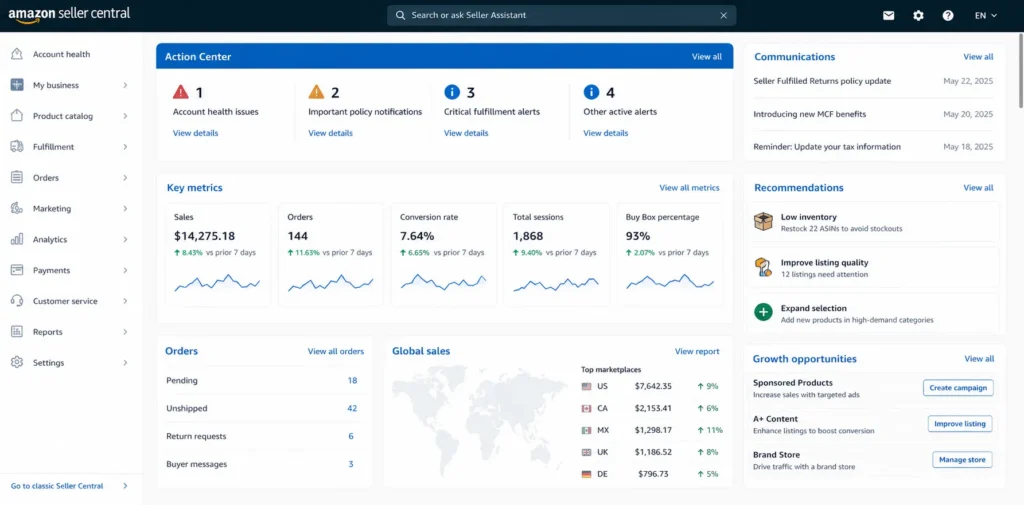Click the My business sidebar icon
1024x505 pixels.
coord(17,85)
